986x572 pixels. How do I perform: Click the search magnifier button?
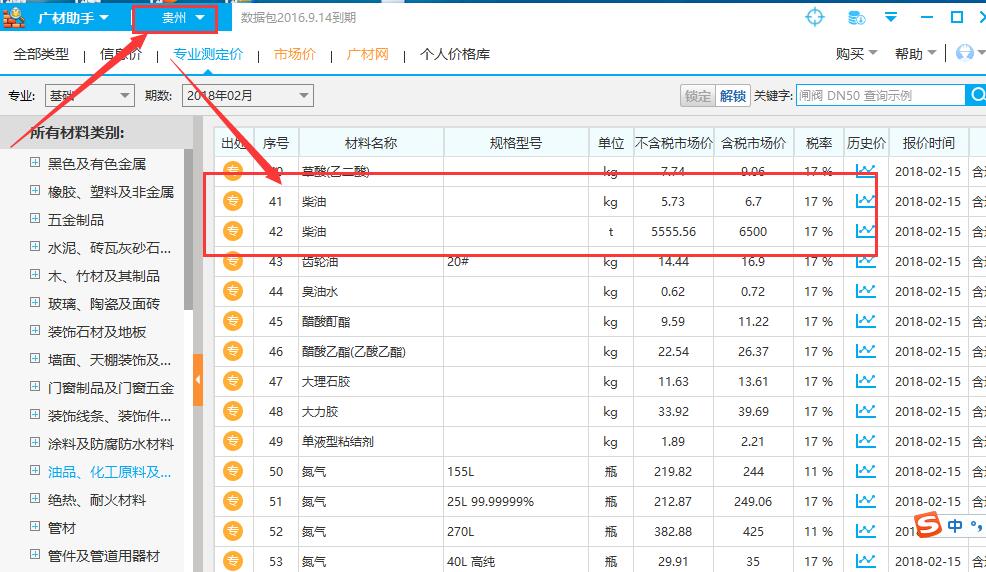977,95
